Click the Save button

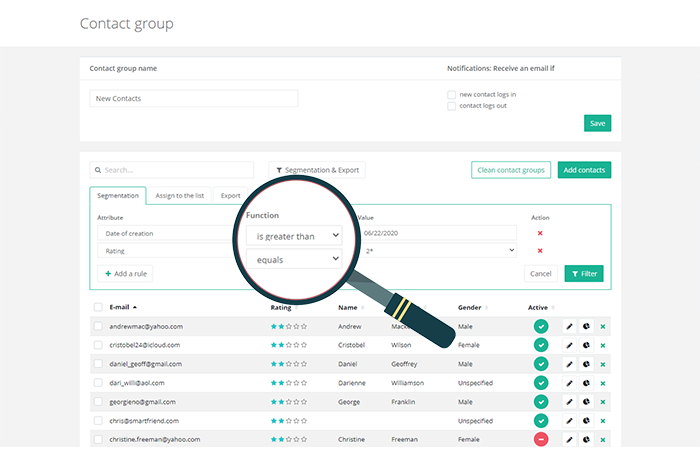click(x=597, y=123)
